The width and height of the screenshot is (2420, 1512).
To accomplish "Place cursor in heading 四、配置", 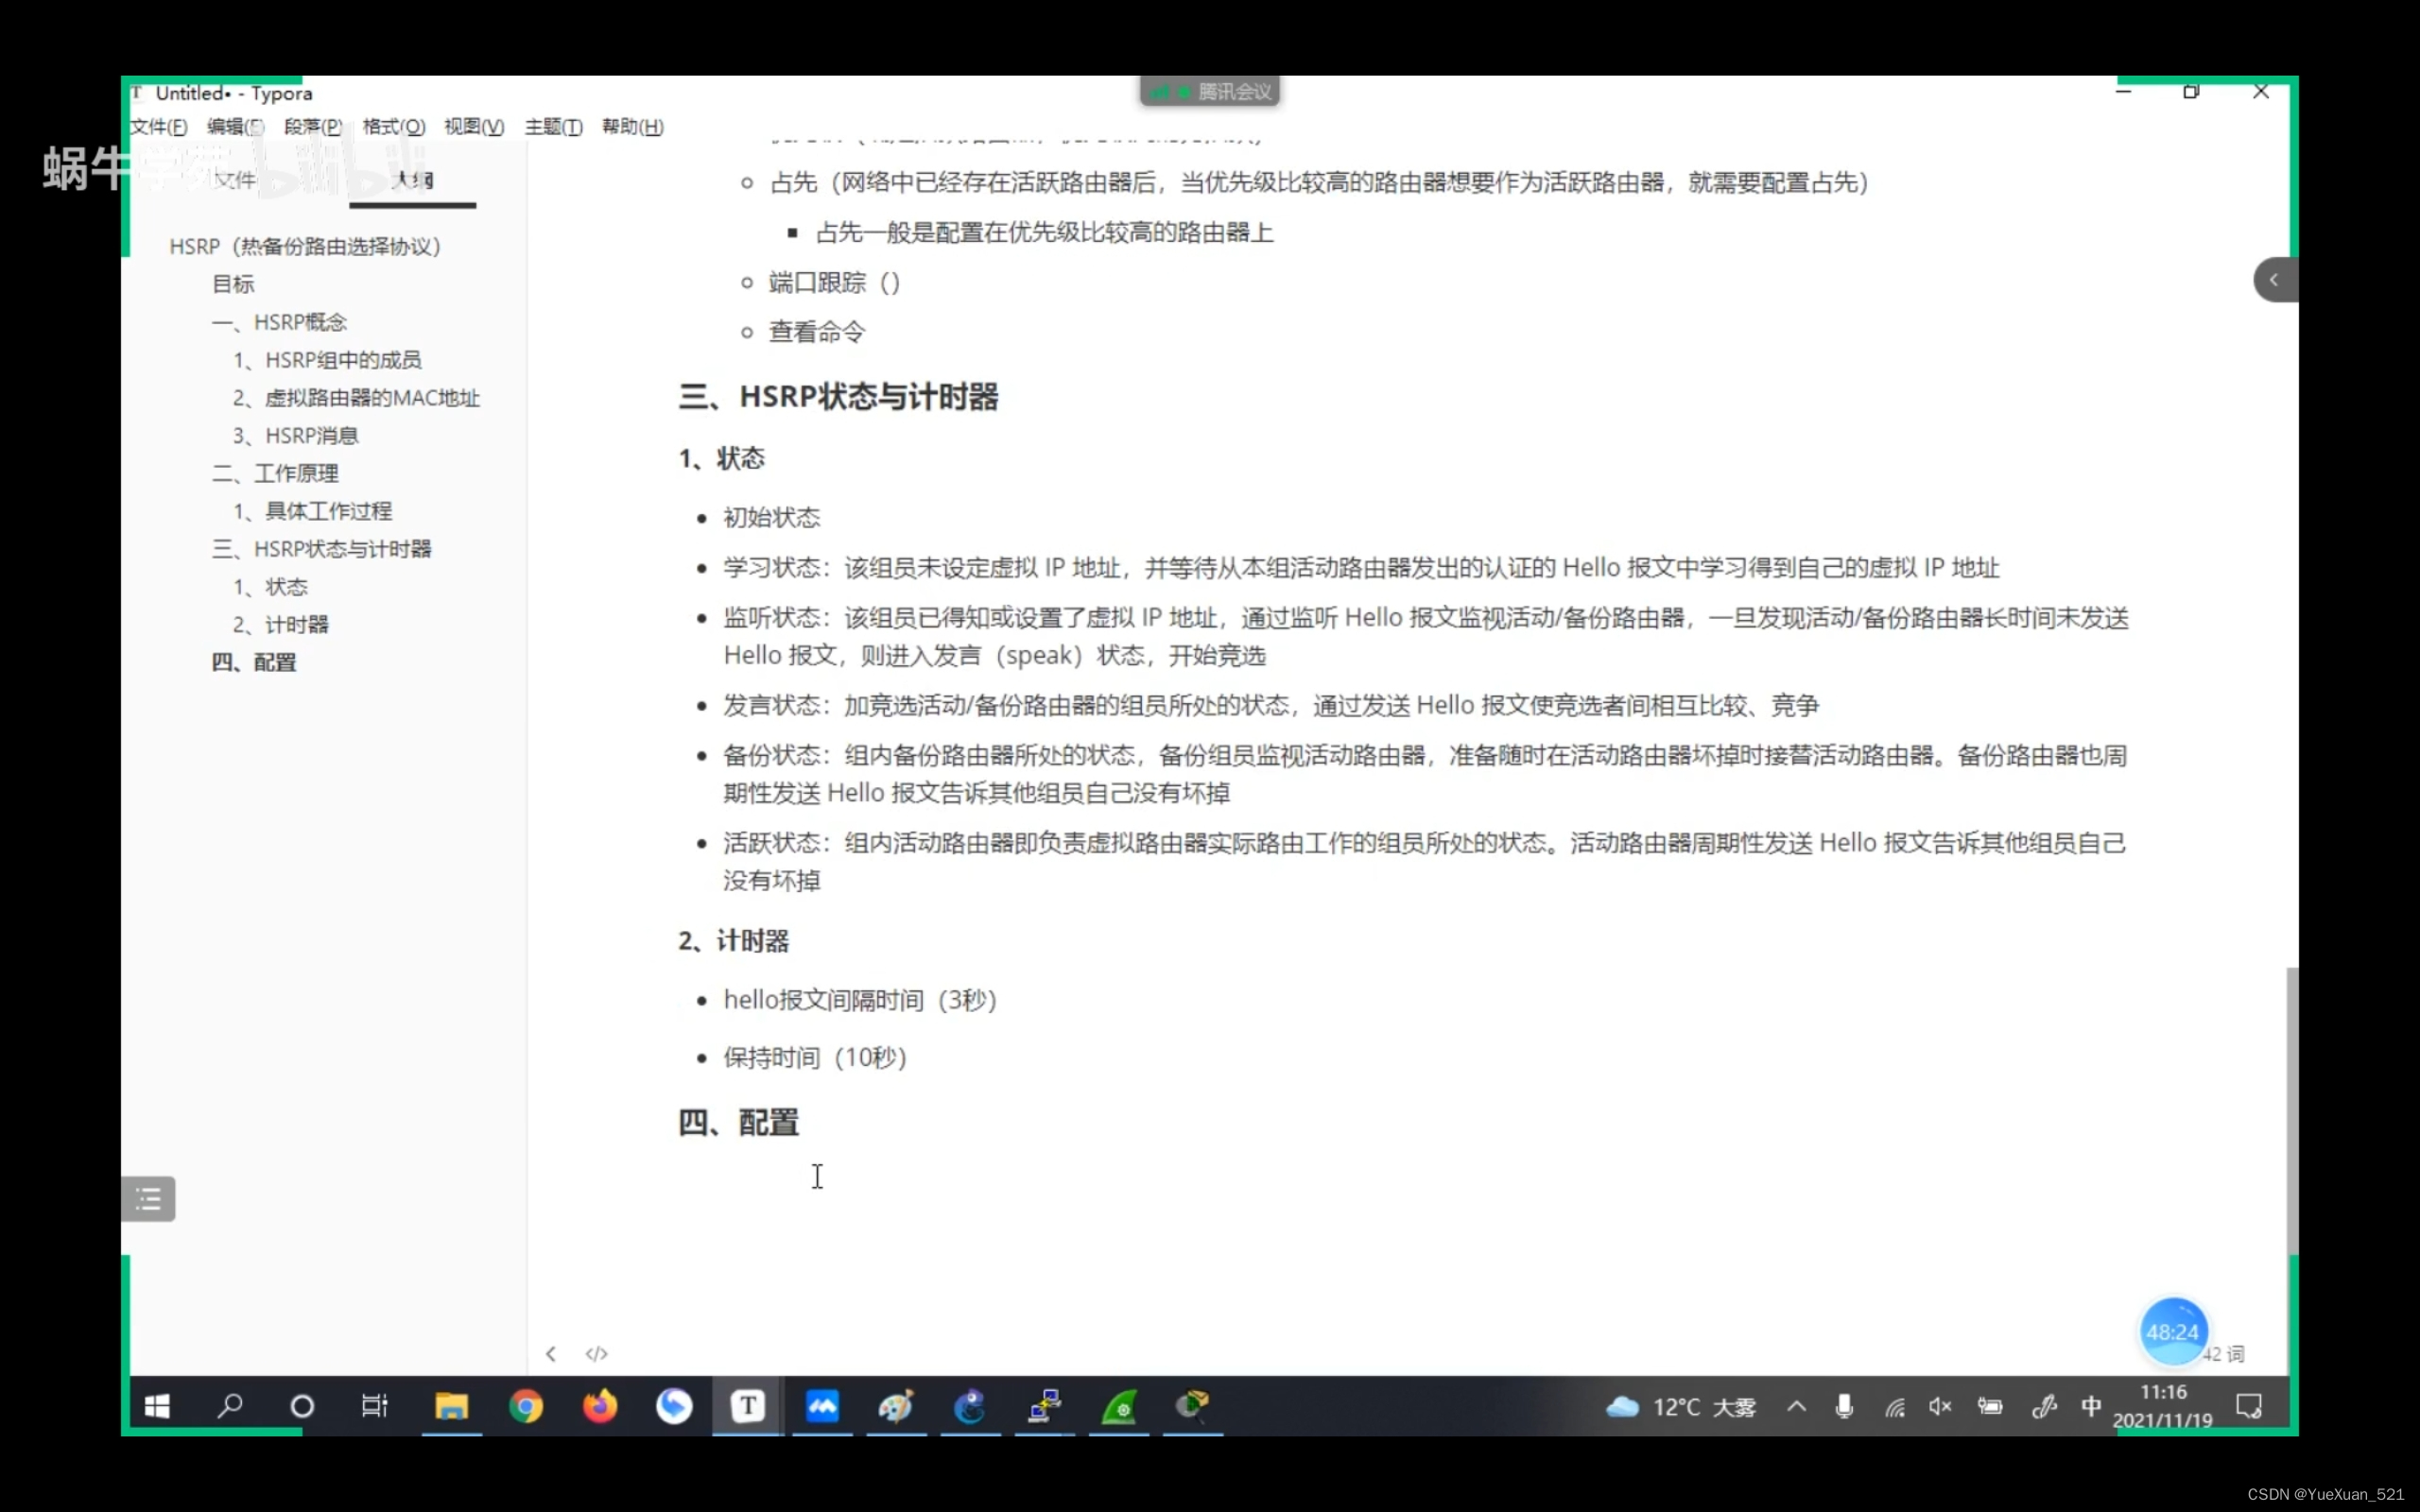I will (738, 1123).
